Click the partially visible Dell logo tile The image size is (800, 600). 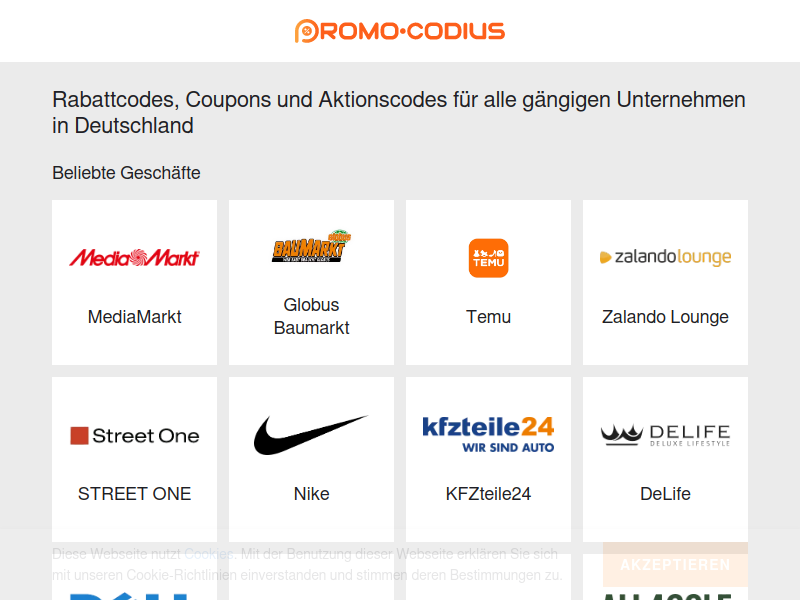coord(135,577)
